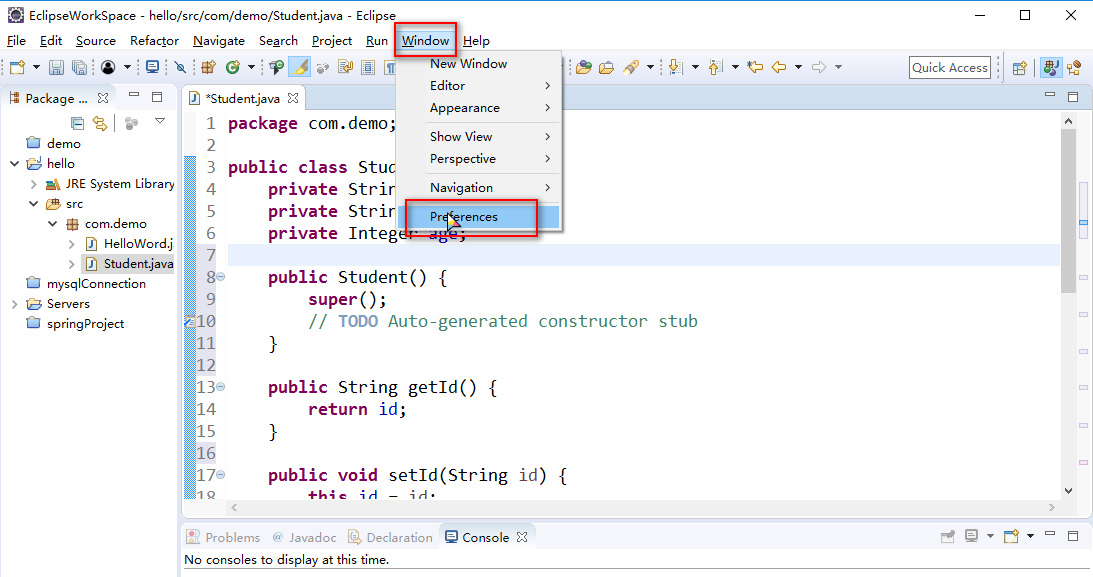1093x577 pixels.
Task: Click the Last Edit Location icon
Action: point(755,67)
